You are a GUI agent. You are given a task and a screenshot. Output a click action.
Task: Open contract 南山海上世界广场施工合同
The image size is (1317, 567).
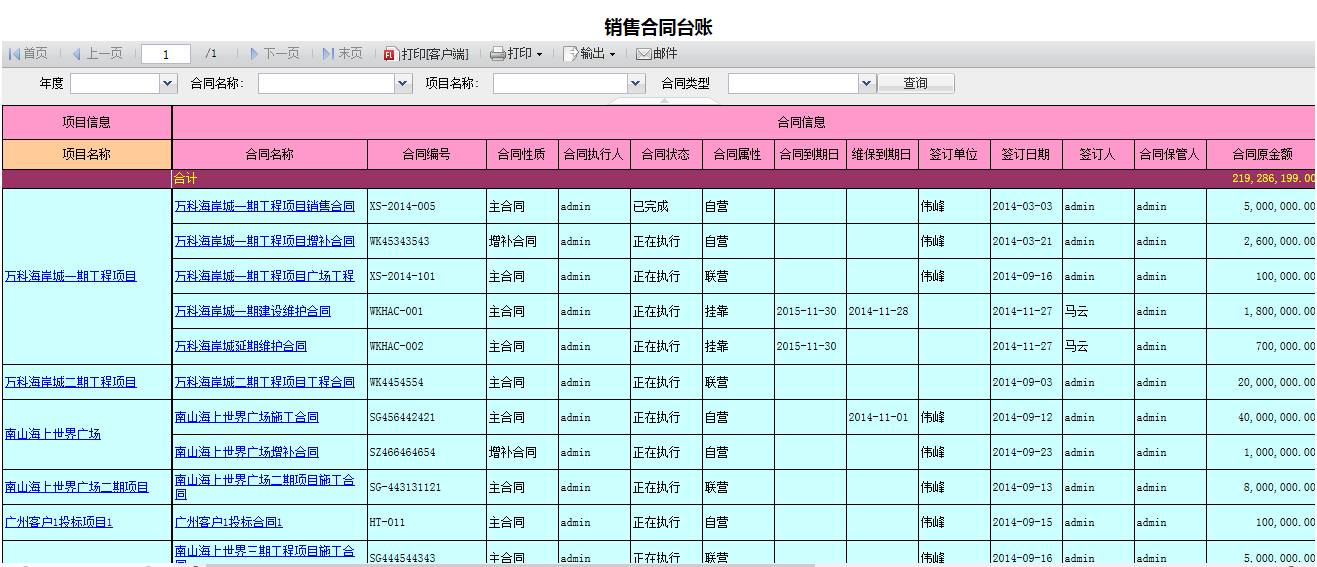pos(247,417)
